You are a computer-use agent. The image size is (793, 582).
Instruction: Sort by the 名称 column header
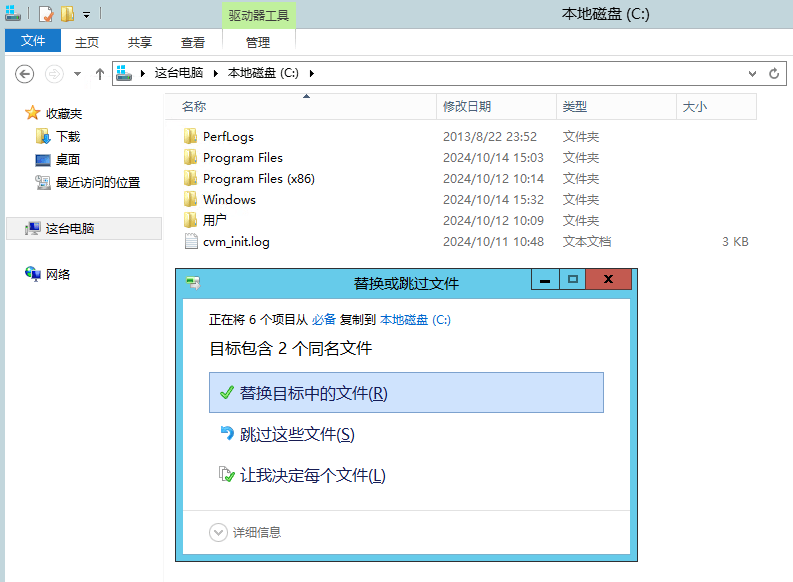point(300,107)
